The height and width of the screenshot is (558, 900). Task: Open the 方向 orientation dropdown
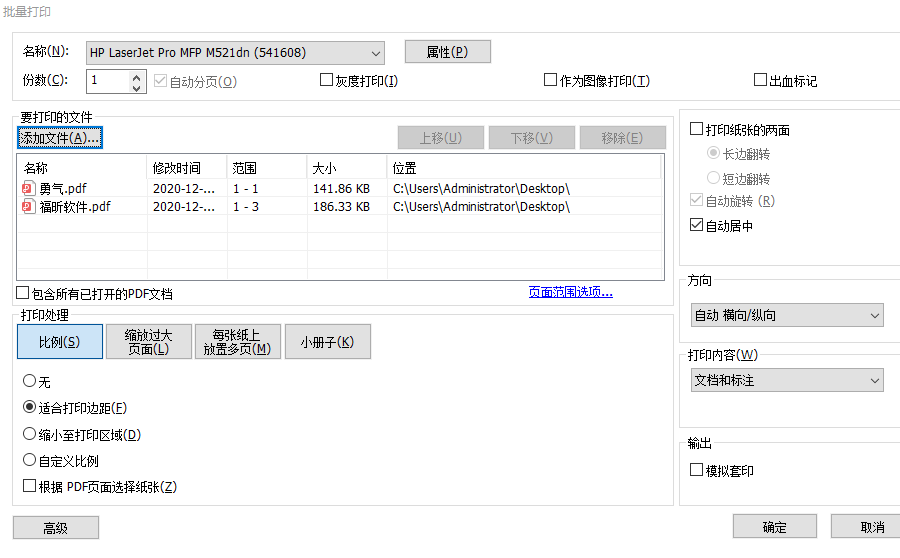coord(787,315)
